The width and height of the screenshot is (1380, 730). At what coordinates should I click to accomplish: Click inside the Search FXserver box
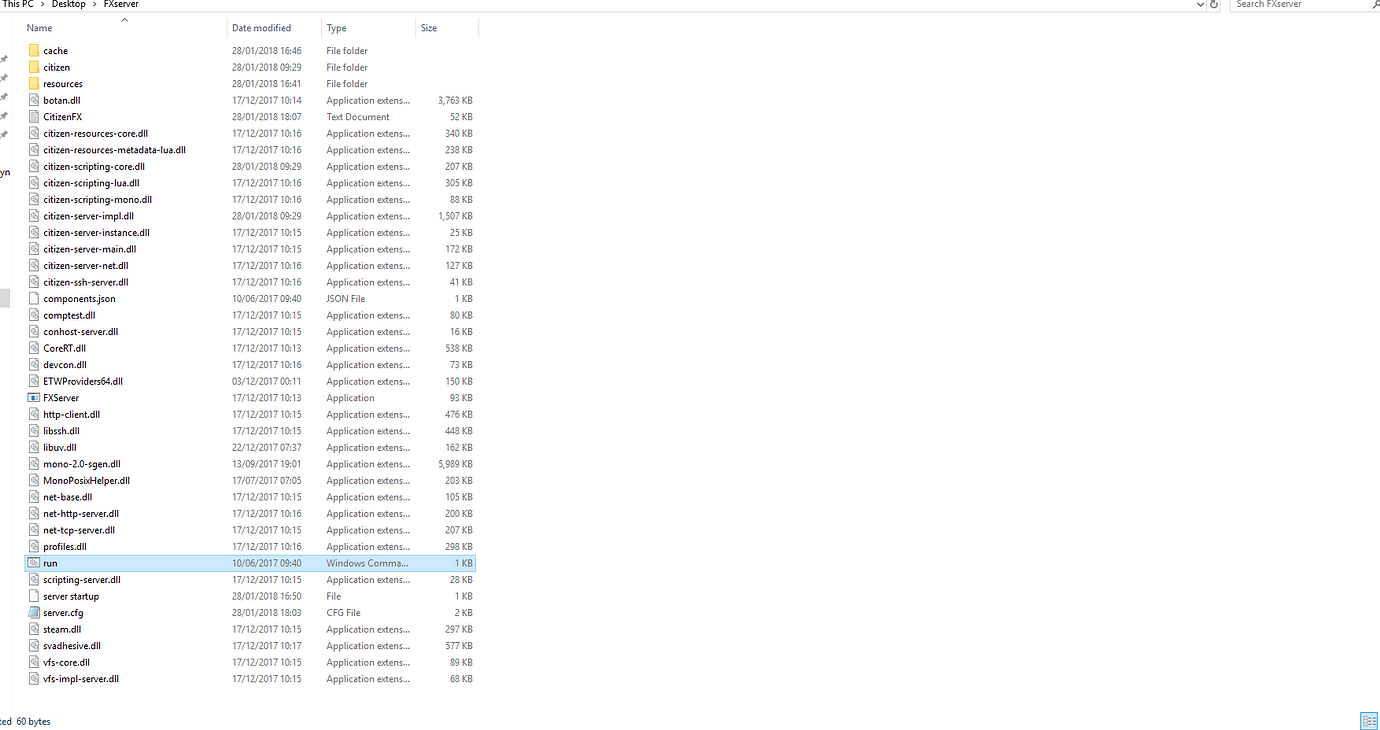click(1290, 5)
